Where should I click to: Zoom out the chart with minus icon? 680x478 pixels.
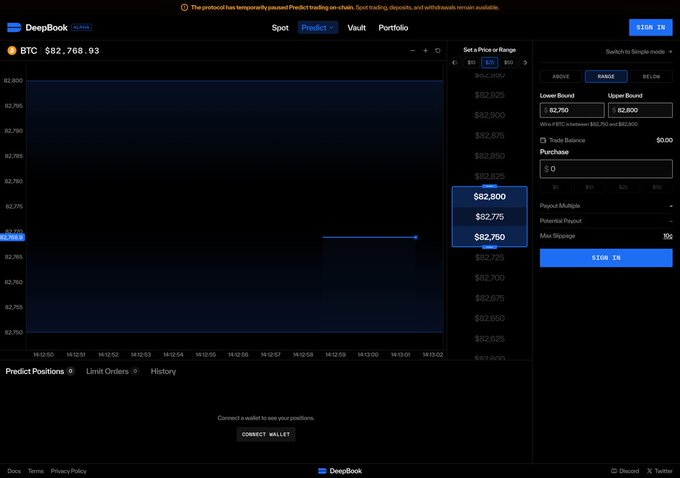(x=412, y=51)
